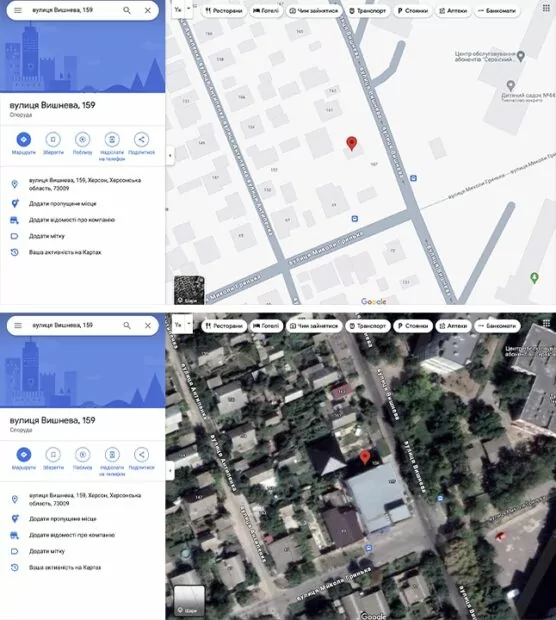Click the address row in default map view panel
Screen dimensions: 556x620
(x=82, y=184)
